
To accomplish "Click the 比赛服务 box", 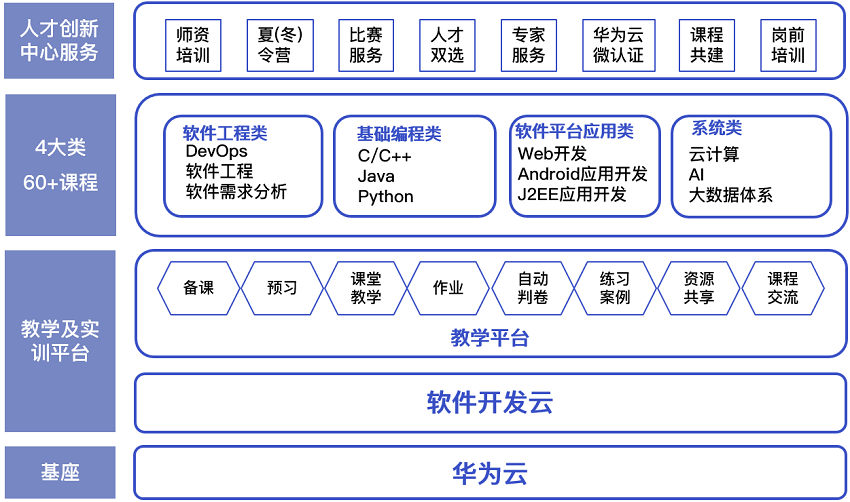I will (366, 46).
